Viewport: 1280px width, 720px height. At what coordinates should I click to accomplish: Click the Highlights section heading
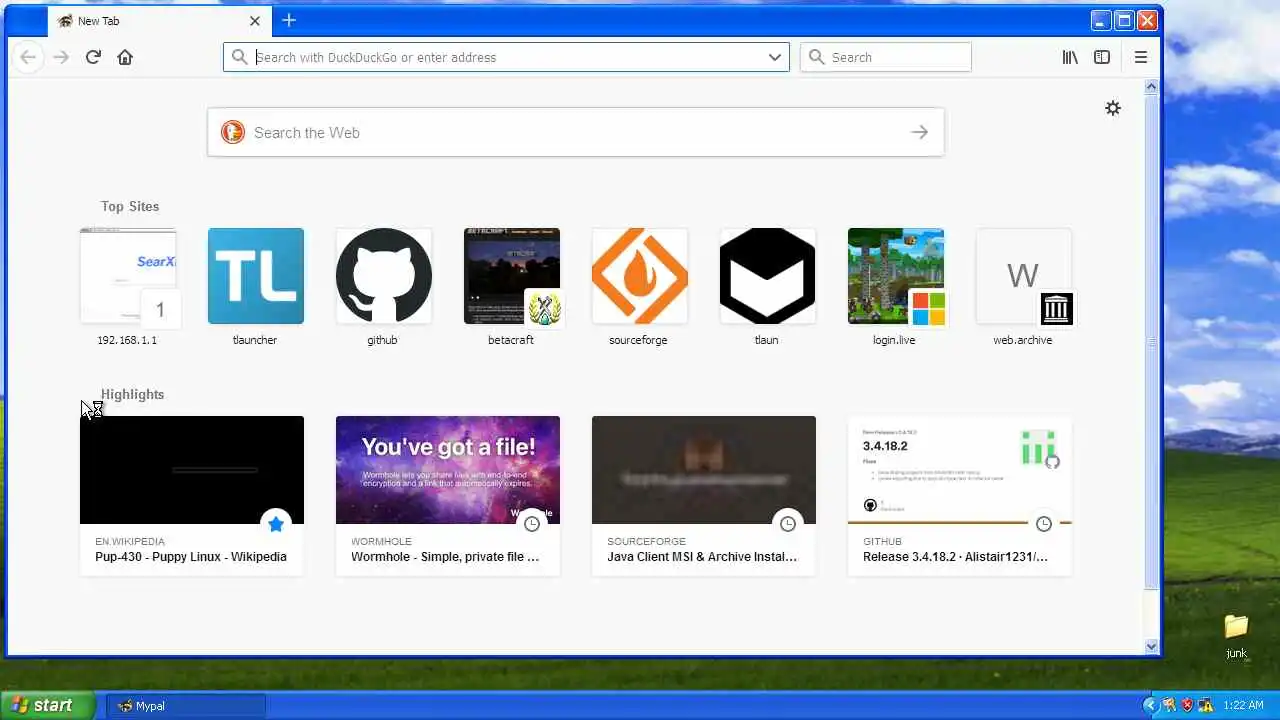coord(132,394)
